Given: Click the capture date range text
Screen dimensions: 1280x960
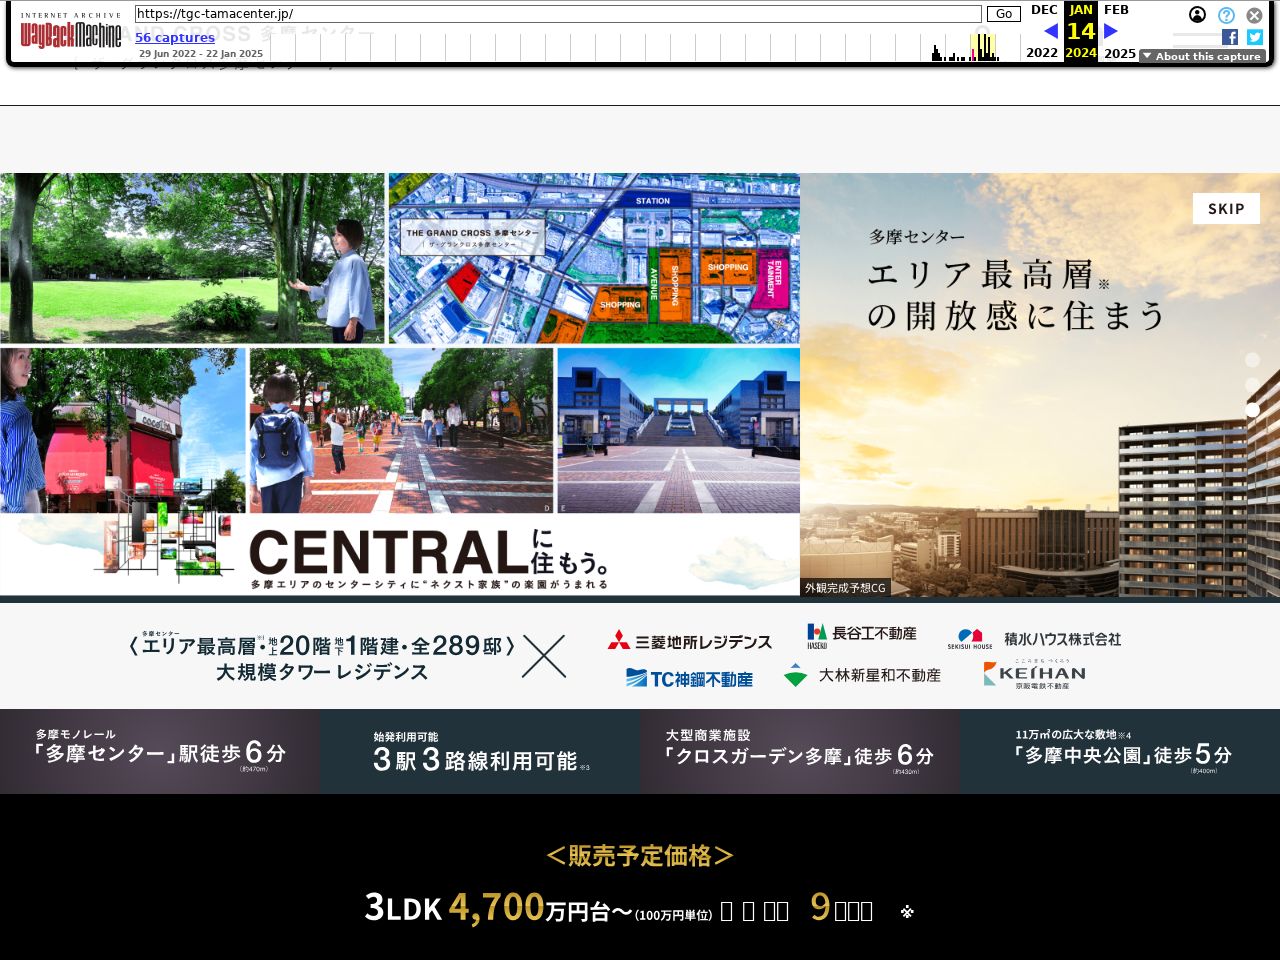Looking at the screenshot, I should click(x=201, y=55).
